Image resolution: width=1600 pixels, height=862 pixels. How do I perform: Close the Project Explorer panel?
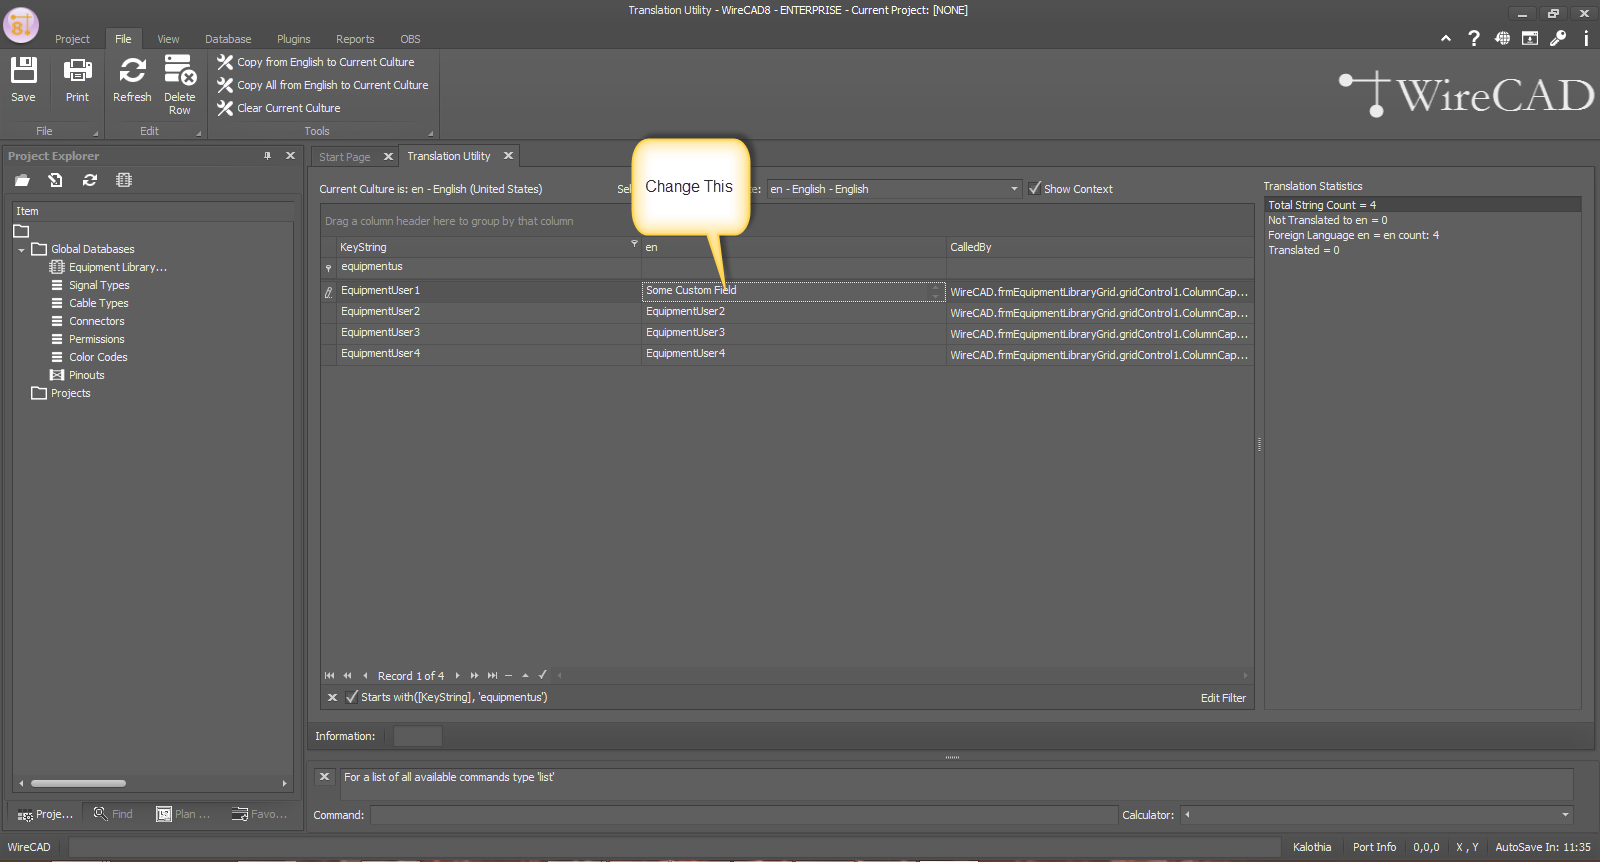coord(290,156)
